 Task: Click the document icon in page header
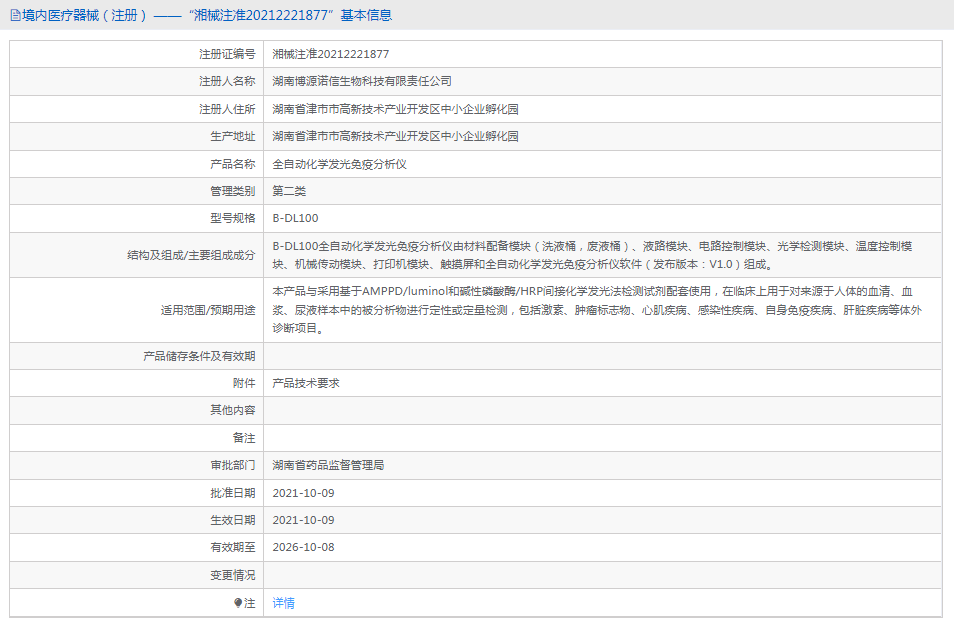[x=15, y=15]
